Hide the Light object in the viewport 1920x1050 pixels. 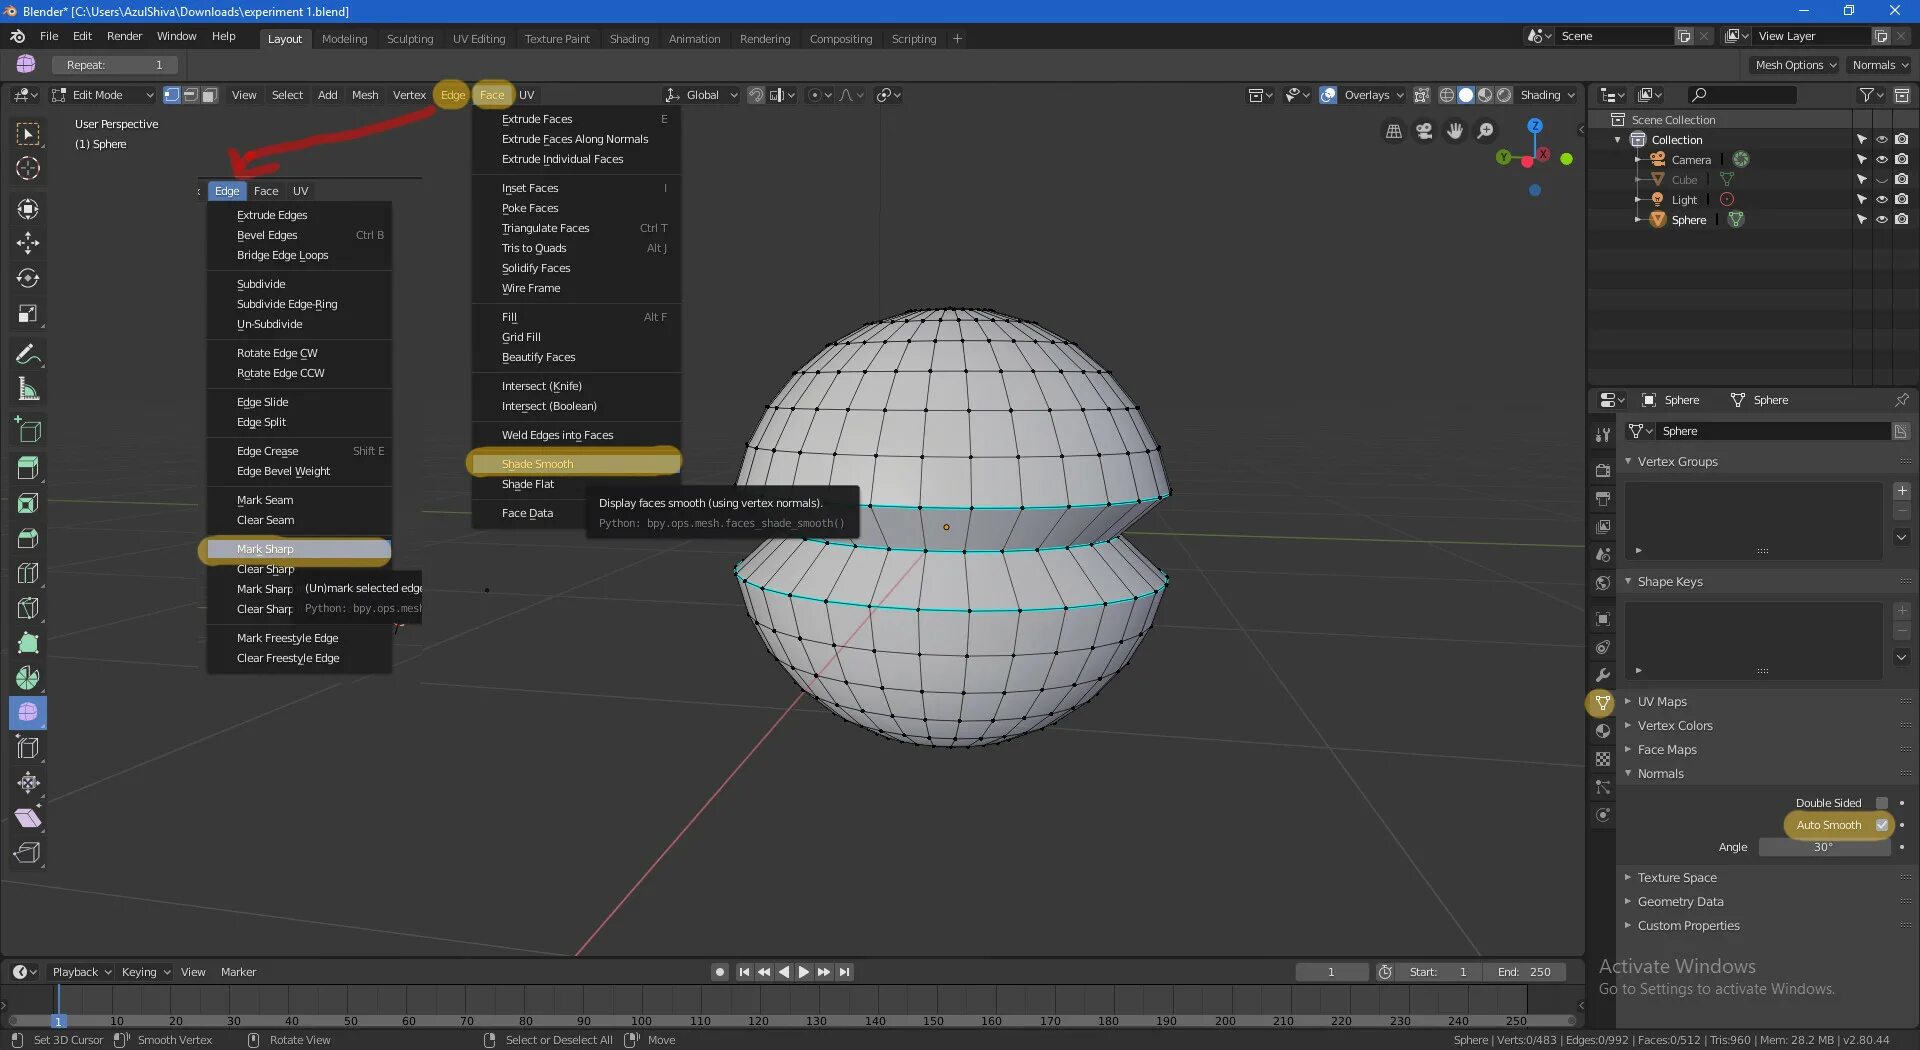pyautogui.click(x=1881, y=200)
